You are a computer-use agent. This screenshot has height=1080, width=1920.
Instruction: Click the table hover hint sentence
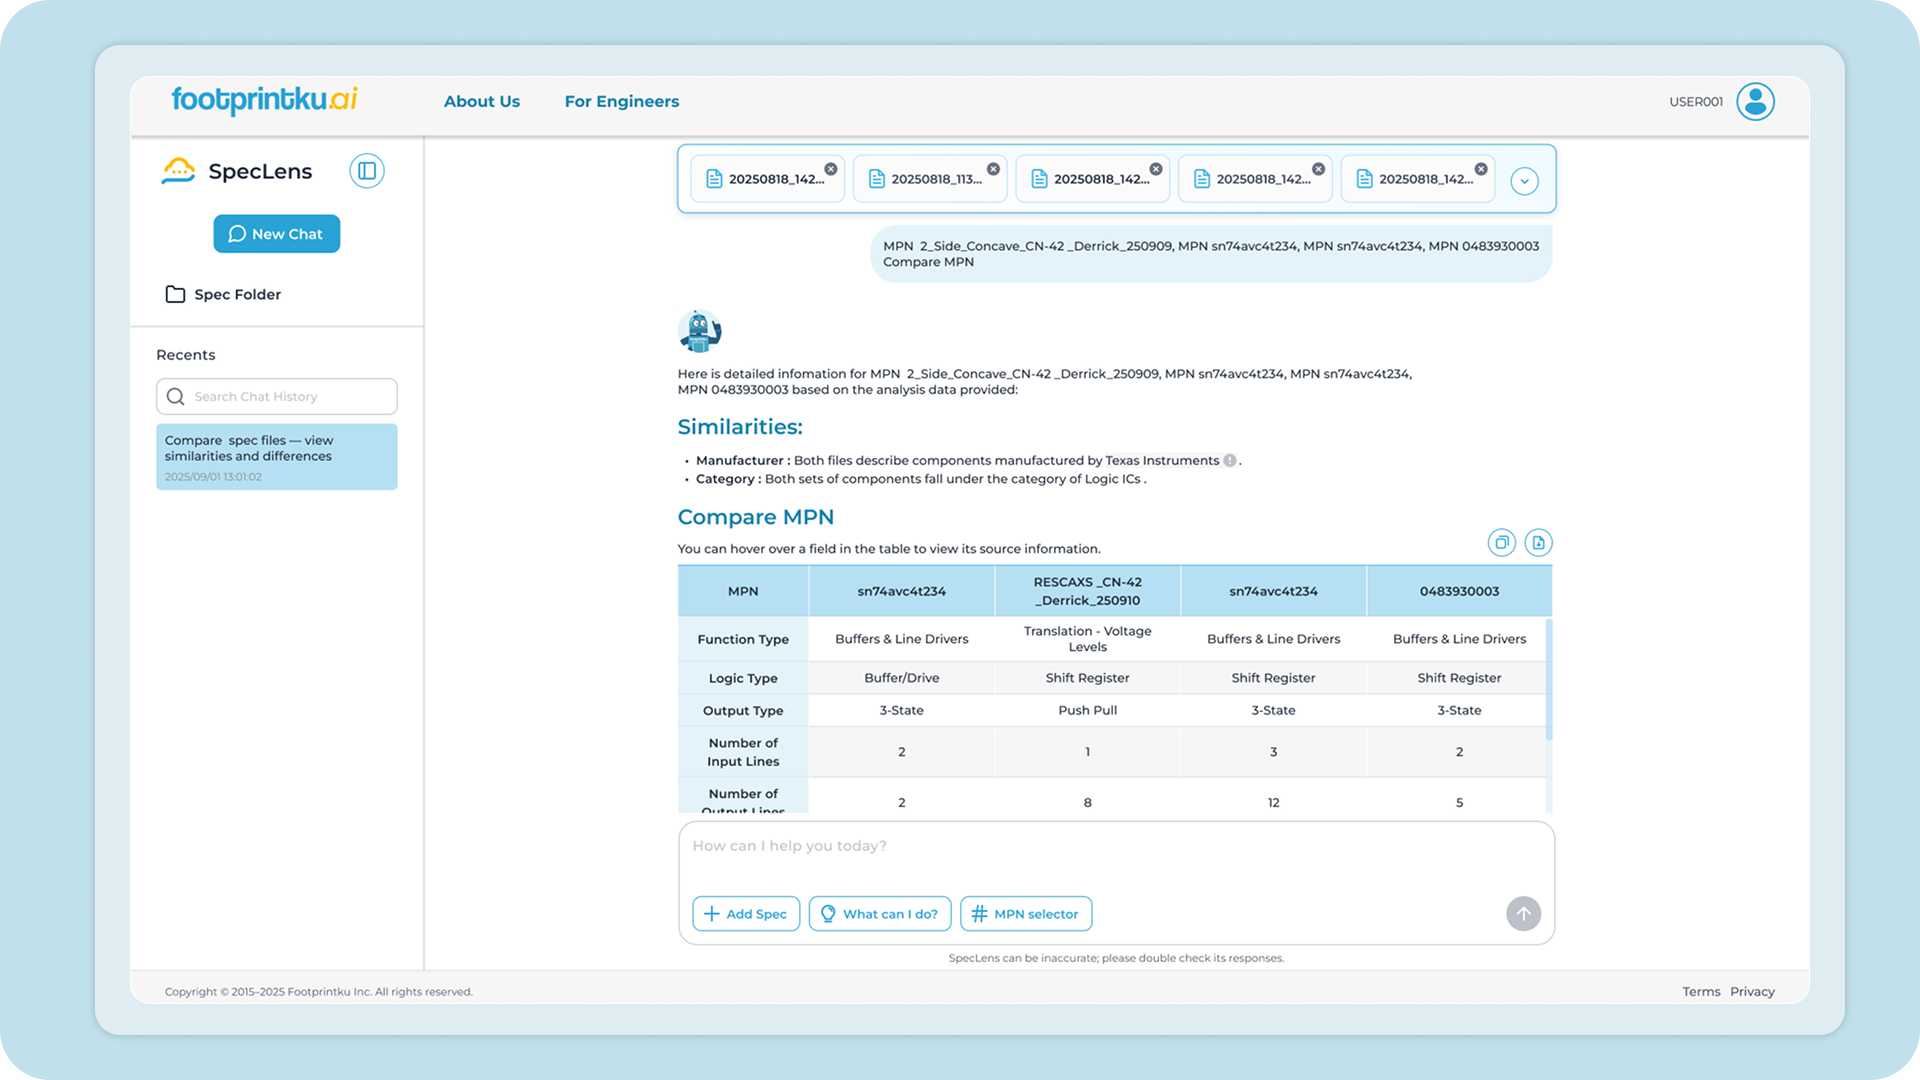[x=889, y=549]
